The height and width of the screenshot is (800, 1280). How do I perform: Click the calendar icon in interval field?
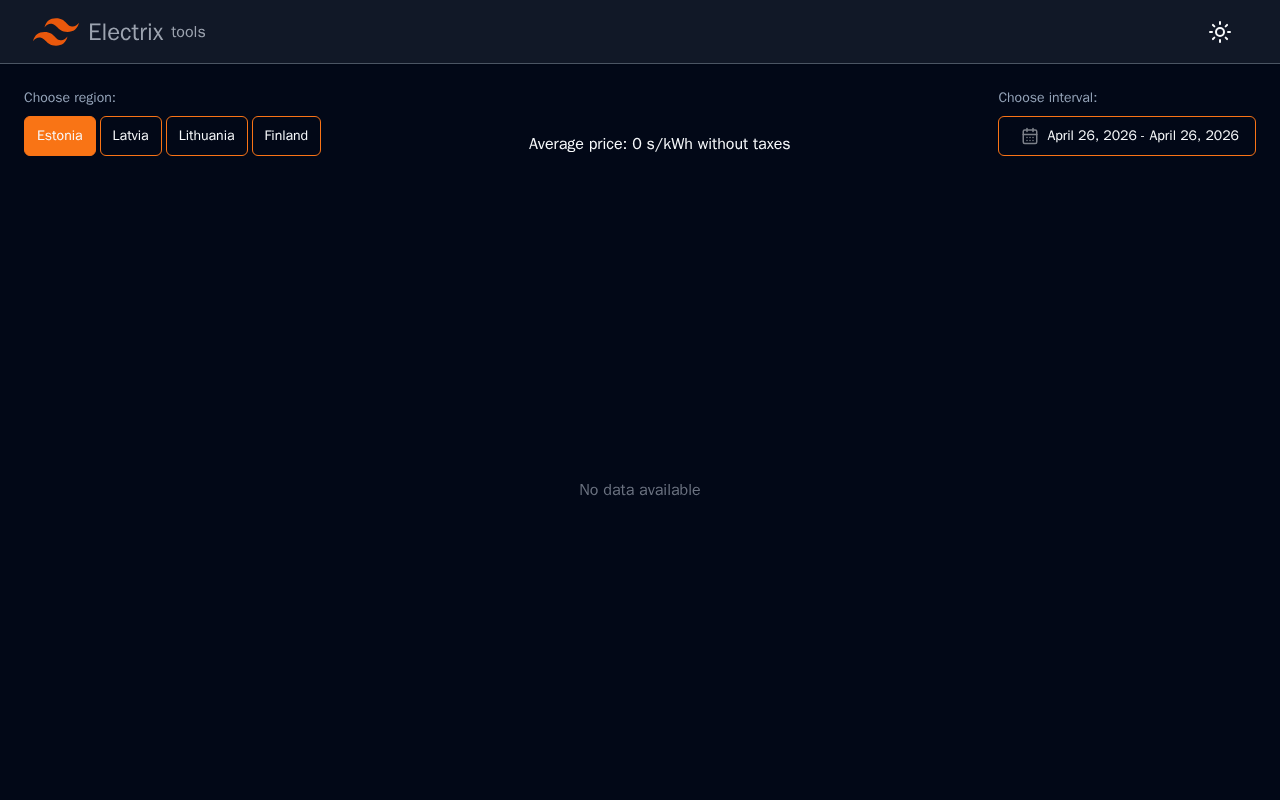point(1030,136)
